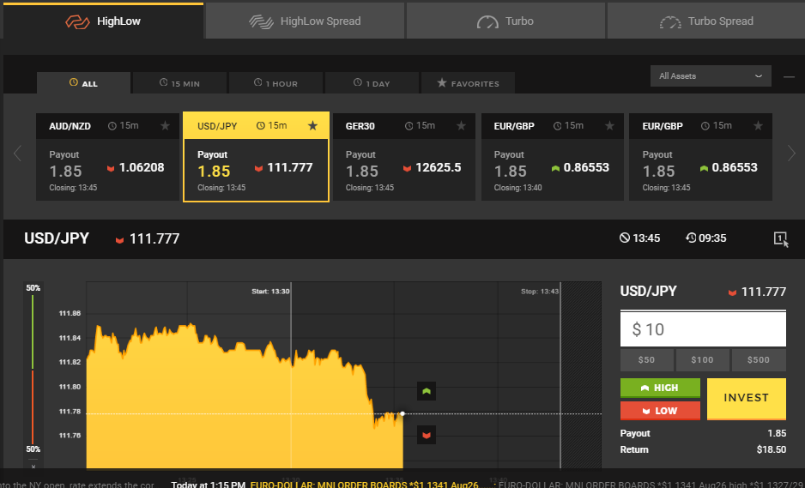The width and height of the screenshot is (805, 488).
Task: Select the USD/JPY 15m card
Action: pos(256,157)
